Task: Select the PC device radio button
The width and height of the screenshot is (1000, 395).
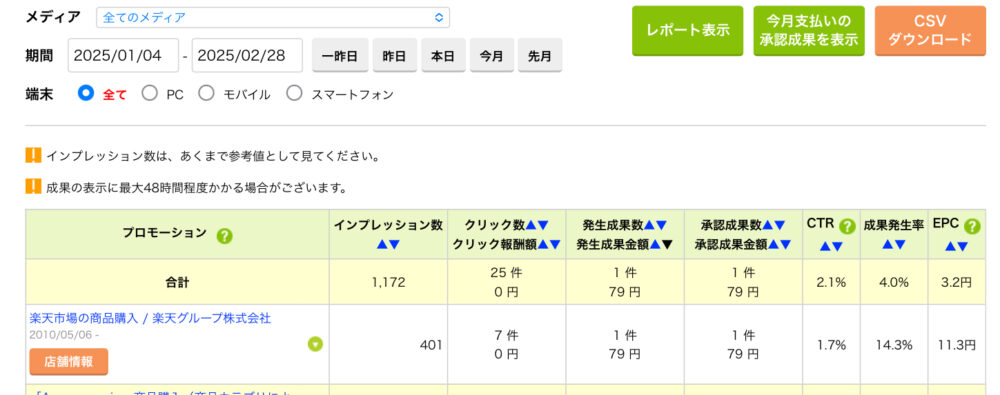Action: 149,94
